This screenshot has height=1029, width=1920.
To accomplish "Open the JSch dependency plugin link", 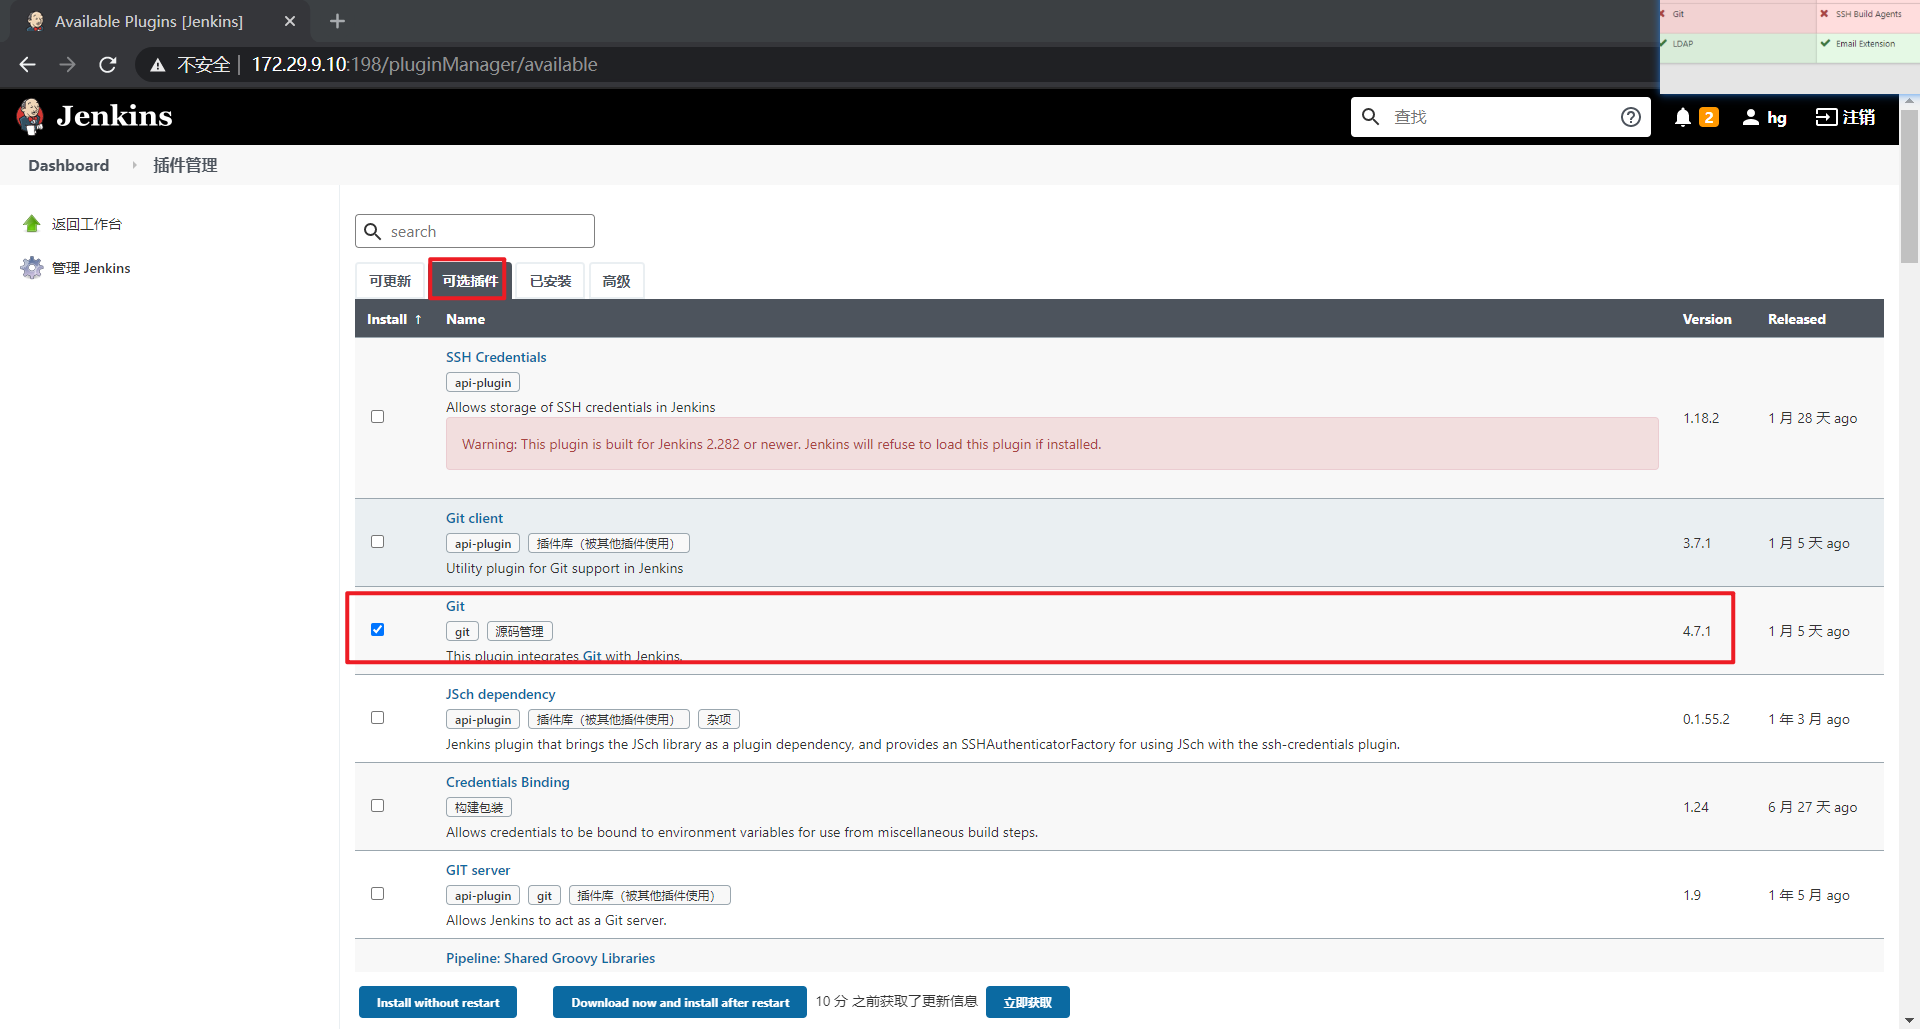I will tap(500, 694).
